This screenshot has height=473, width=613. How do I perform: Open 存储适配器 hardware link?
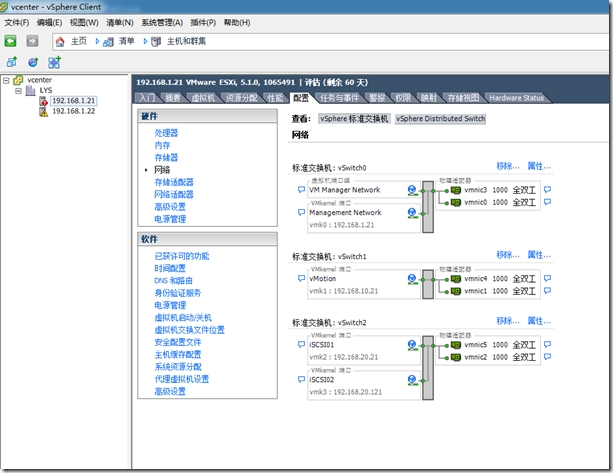click(174, 182)
